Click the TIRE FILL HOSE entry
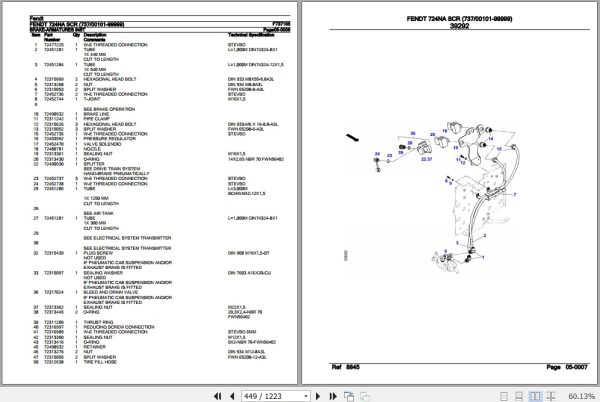Image resolution: width=600 pixels, height=402 pixels. click(100, 362)
